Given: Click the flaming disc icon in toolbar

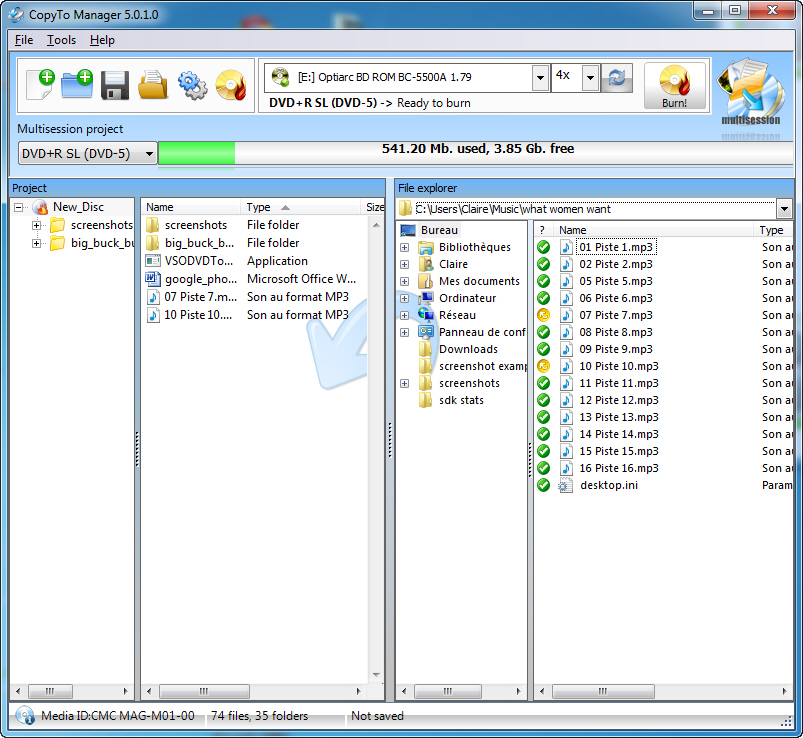Looking at the screenshot, I should point(230,85).
